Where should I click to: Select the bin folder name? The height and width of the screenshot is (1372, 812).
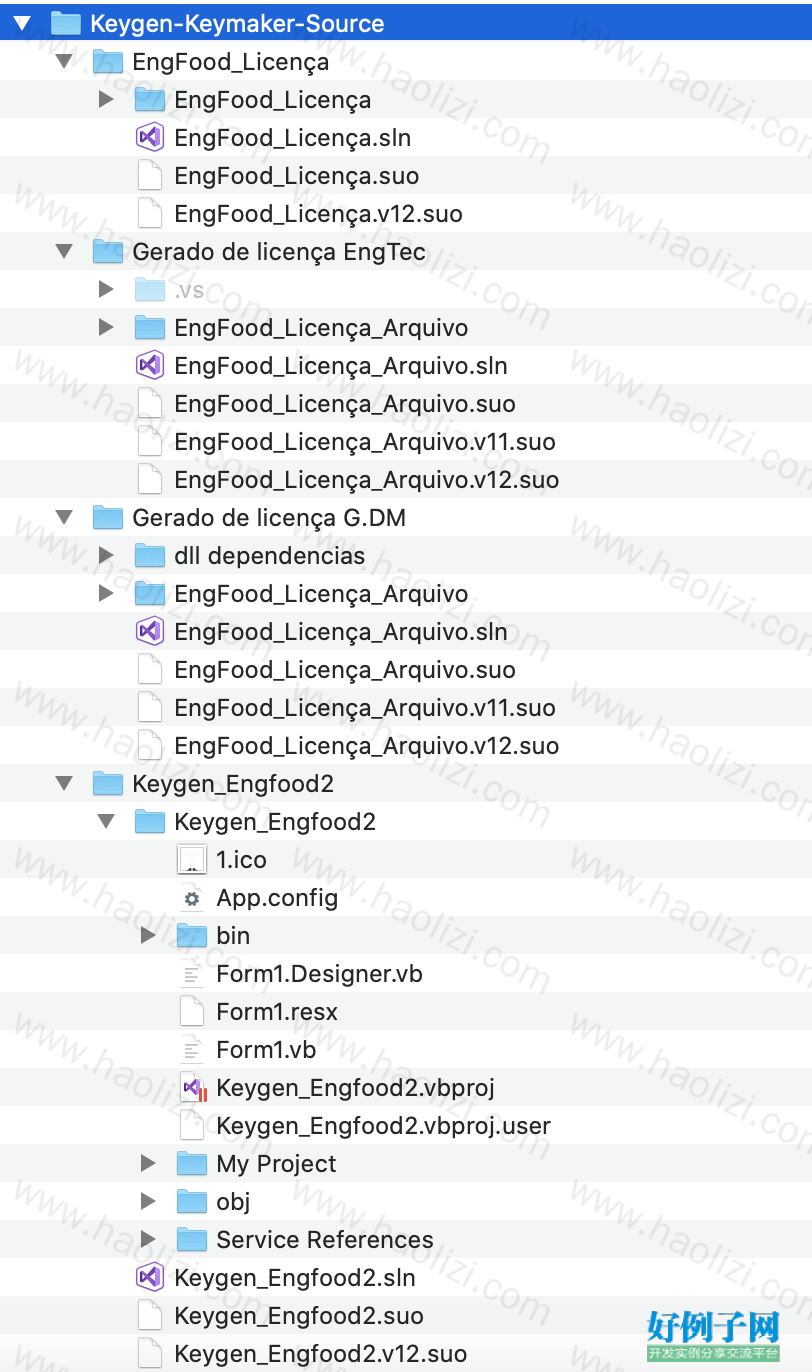[x=233, y=936]
